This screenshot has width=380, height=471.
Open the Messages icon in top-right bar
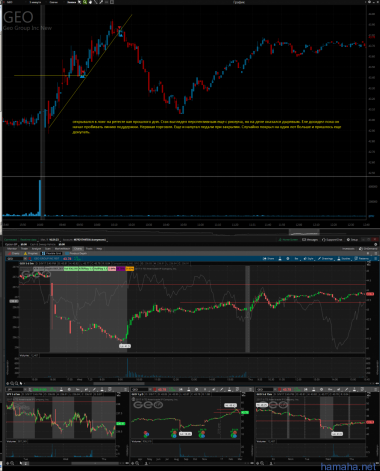(310, 240)
